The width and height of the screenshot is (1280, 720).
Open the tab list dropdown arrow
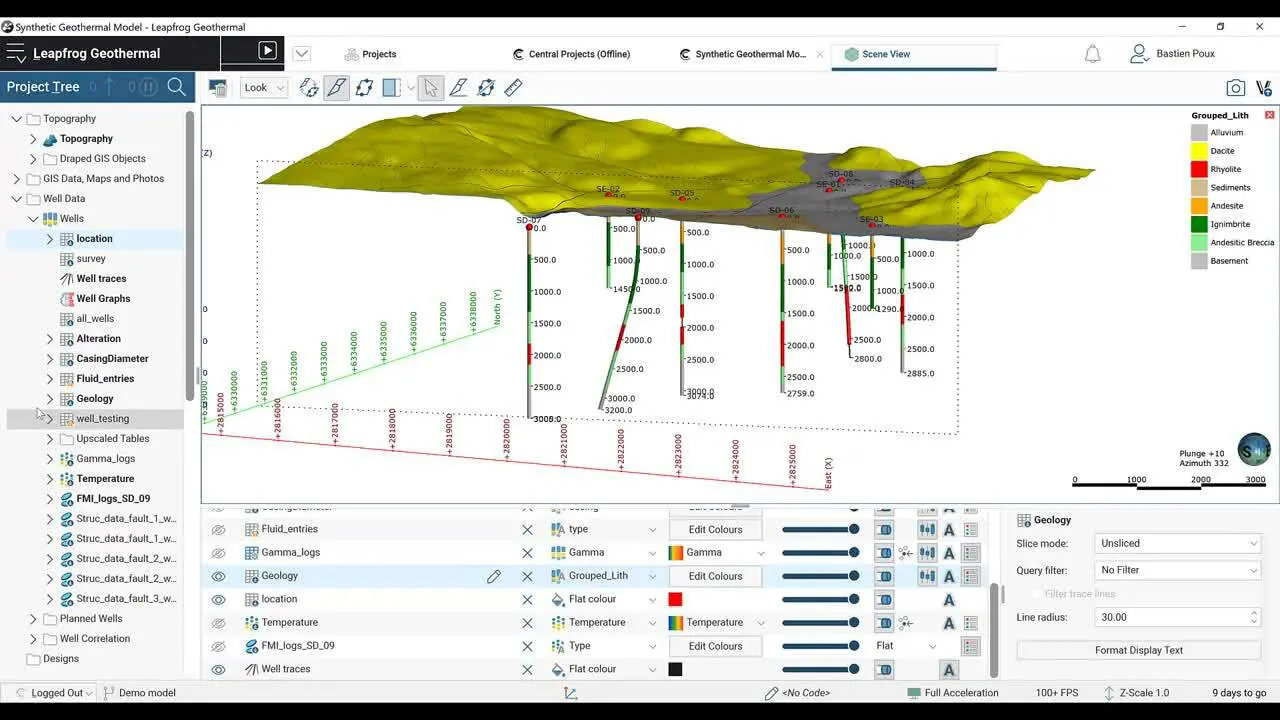click(x=301, y=54)
